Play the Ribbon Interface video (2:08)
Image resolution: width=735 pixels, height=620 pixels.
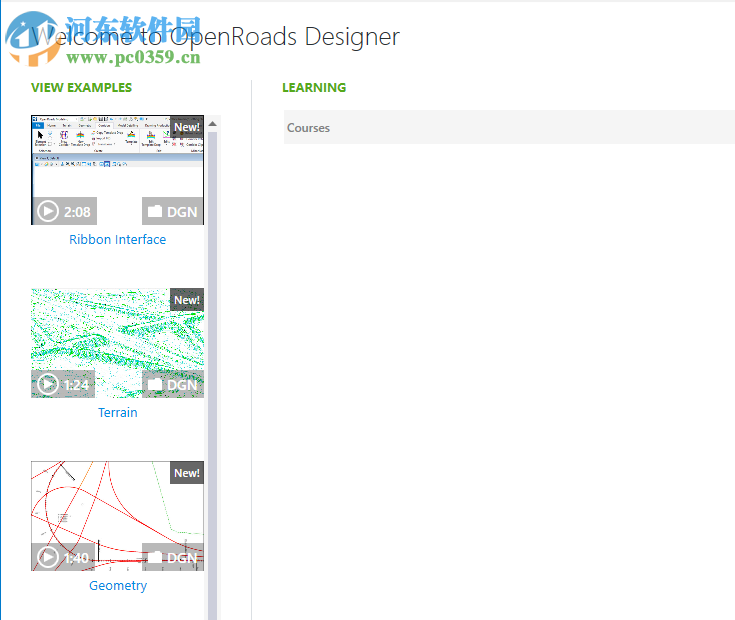(x=64, y=211)
